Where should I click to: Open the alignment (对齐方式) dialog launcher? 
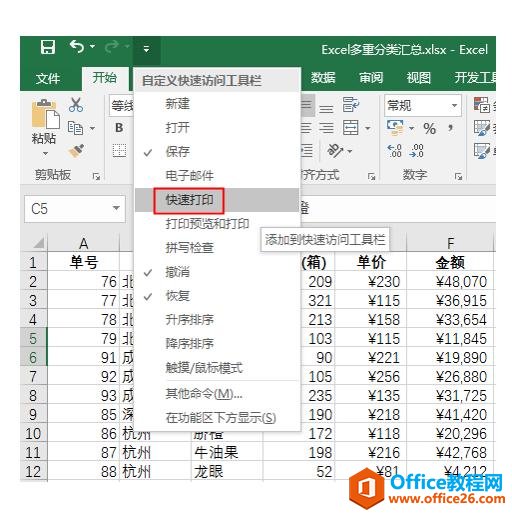(371, 177)
